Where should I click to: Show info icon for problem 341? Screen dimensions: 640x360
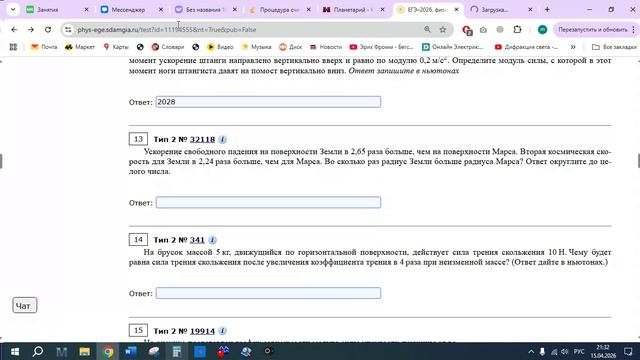tap(212, 240)
